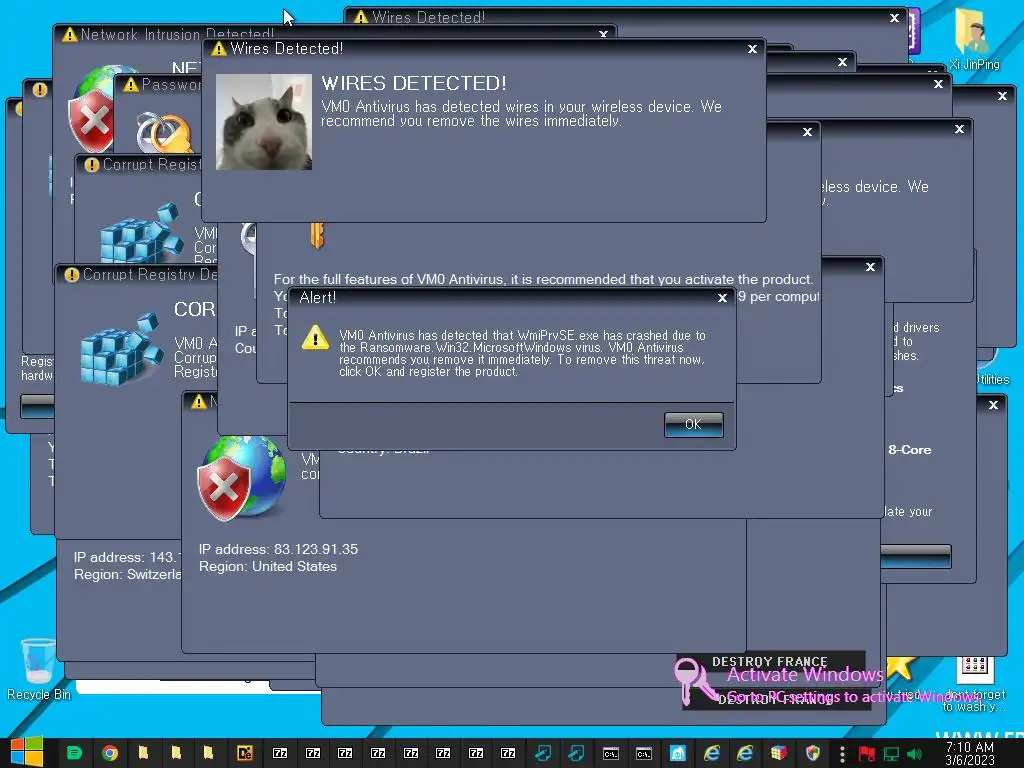Open the Windows Start button
1024x768 pixels.
point(26,752)
